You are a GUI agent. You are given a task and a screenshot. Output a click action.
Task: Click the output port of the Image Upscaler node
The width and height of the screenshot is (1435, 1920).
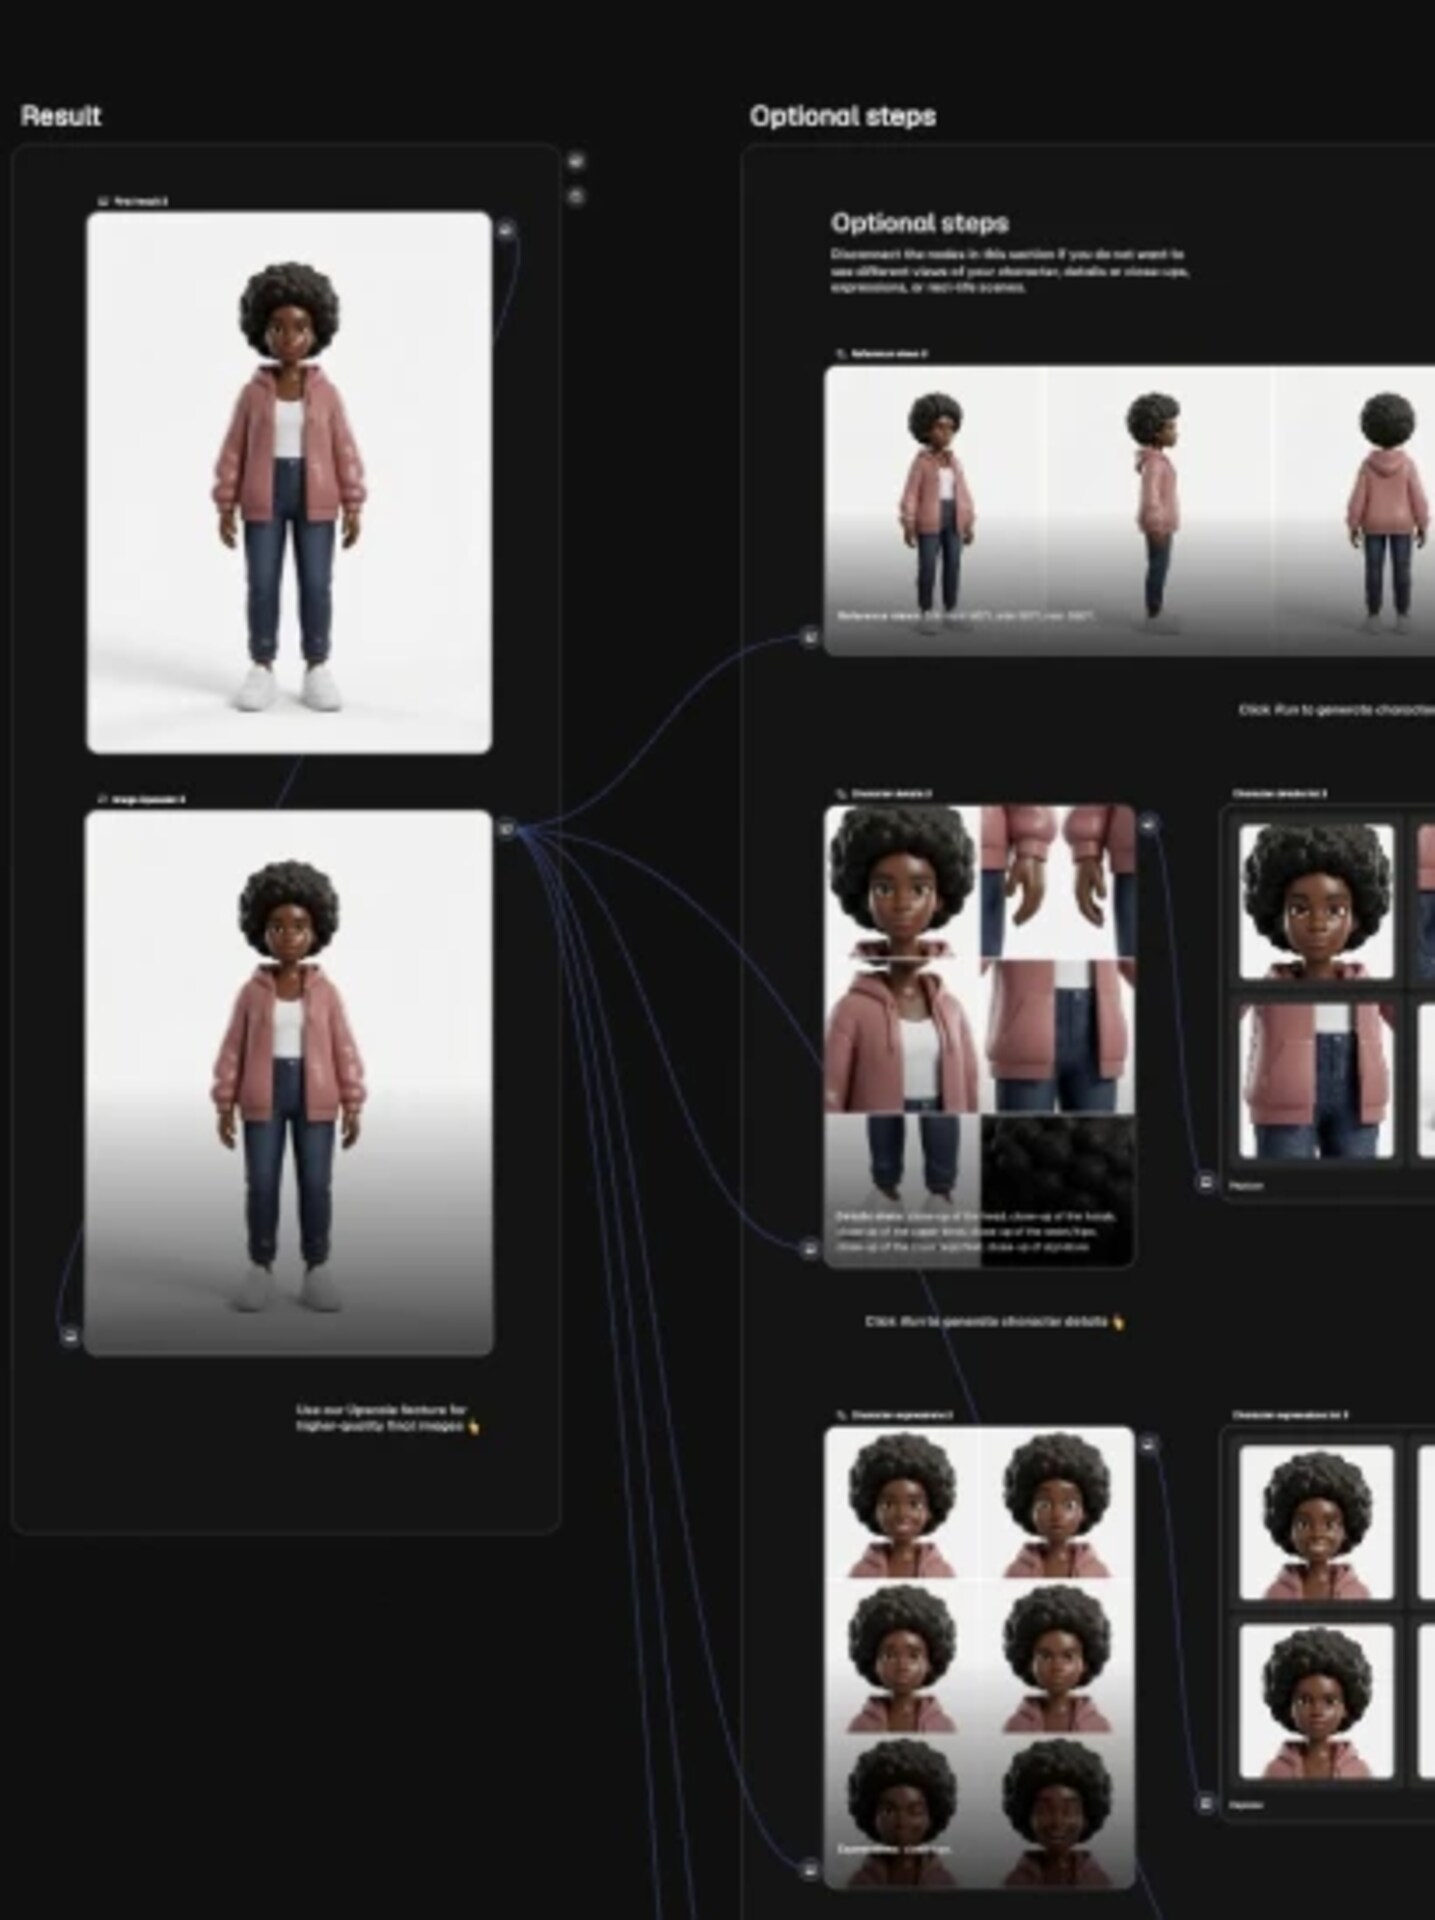coord(507,828)
